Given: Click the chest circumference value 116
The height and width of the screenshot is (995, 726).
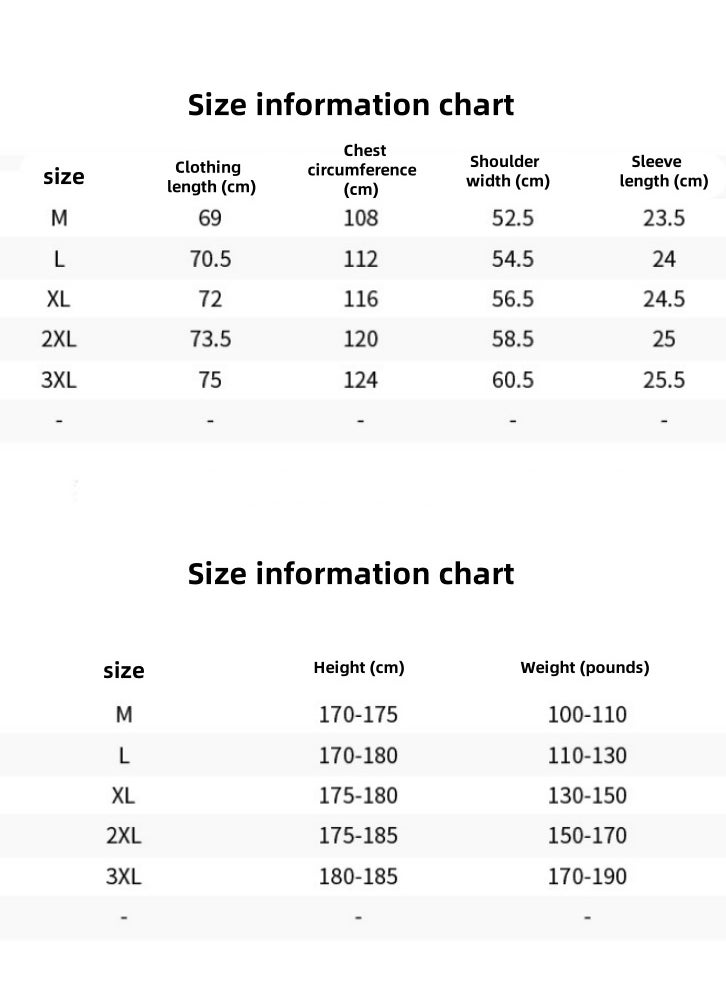Looking at the screenshot, I should point(360,299).
